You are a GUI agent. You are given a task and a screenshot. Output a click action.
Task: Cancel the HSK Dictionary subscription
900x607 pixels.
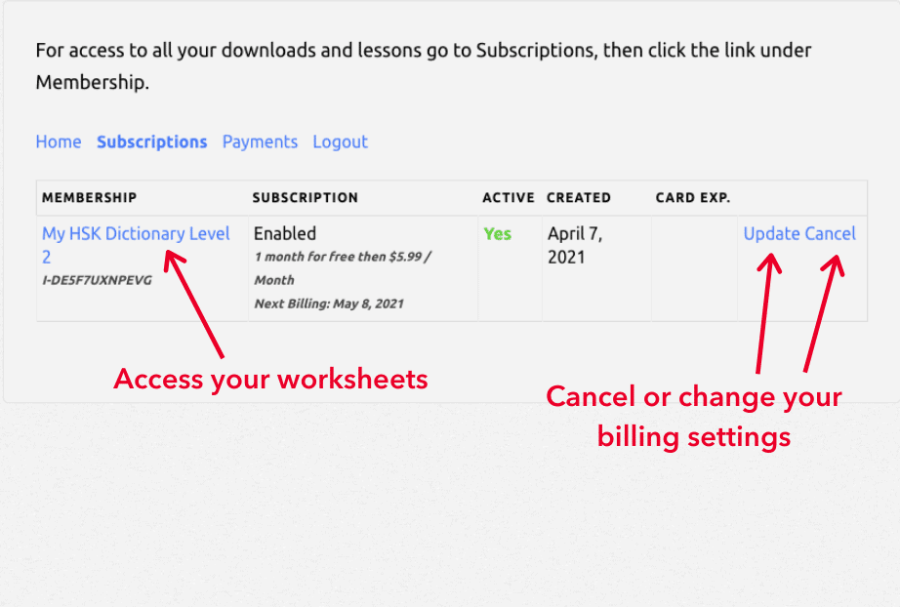click(x=830, y=234)
